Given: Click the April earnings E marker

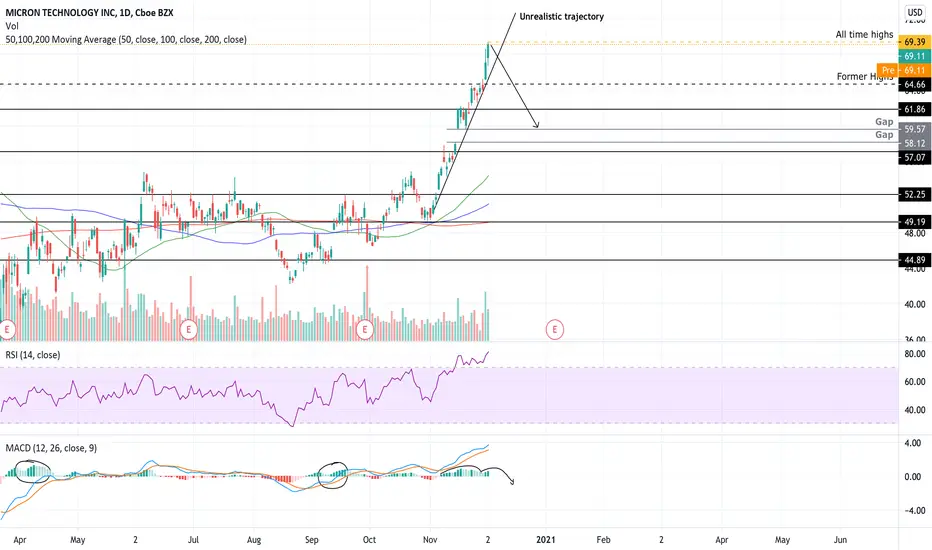Looking at the screenshot, I should (x=7, y=329).
